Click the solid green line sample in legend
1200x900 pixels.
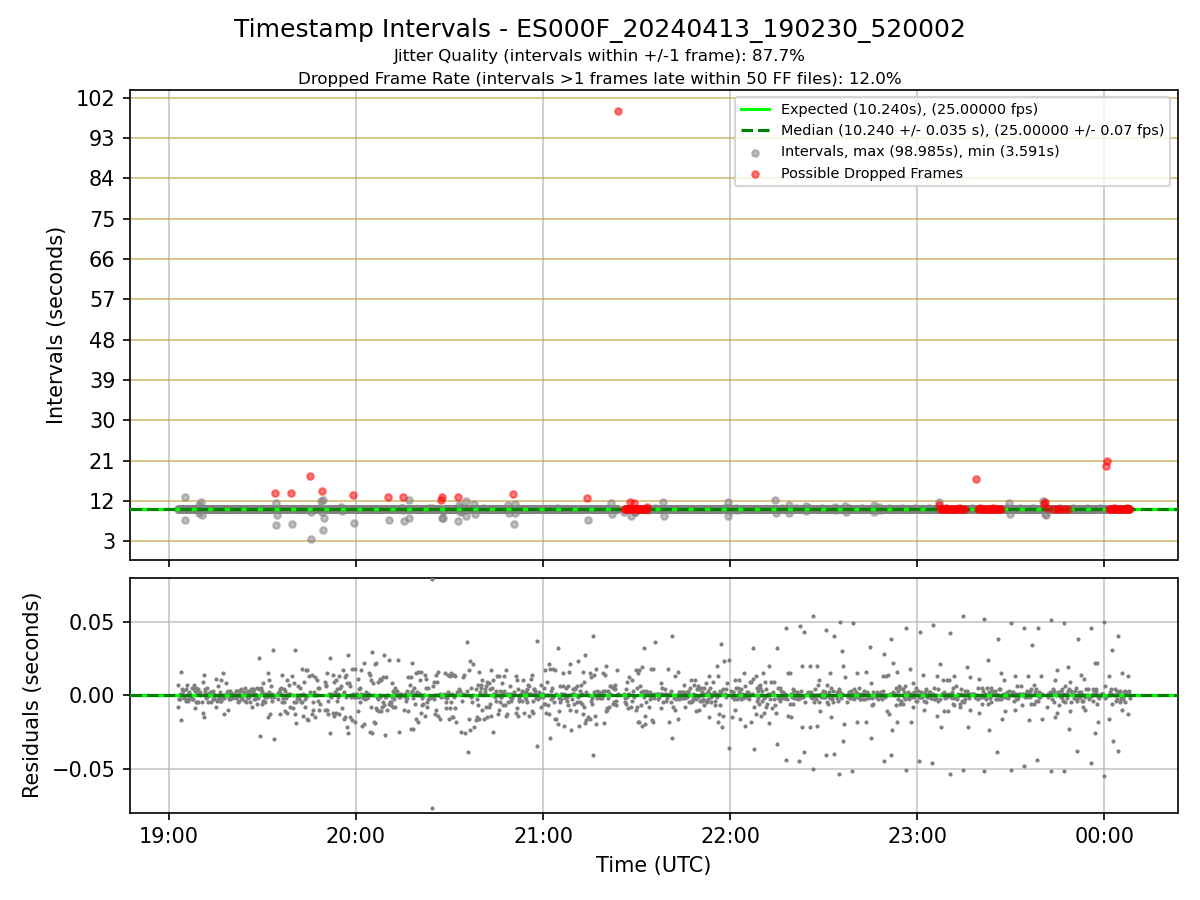(756, 109)
